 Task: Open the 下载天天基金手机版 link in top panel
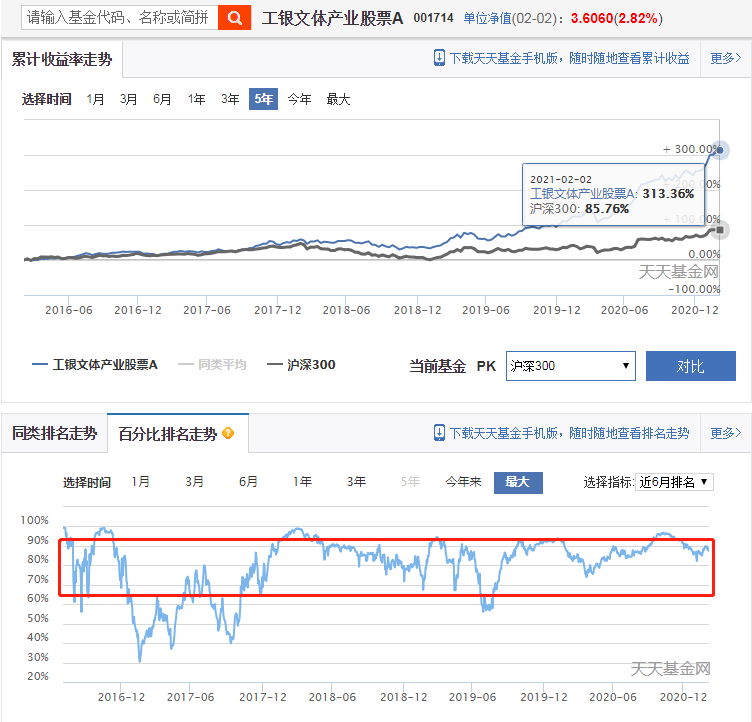point(569,58)
